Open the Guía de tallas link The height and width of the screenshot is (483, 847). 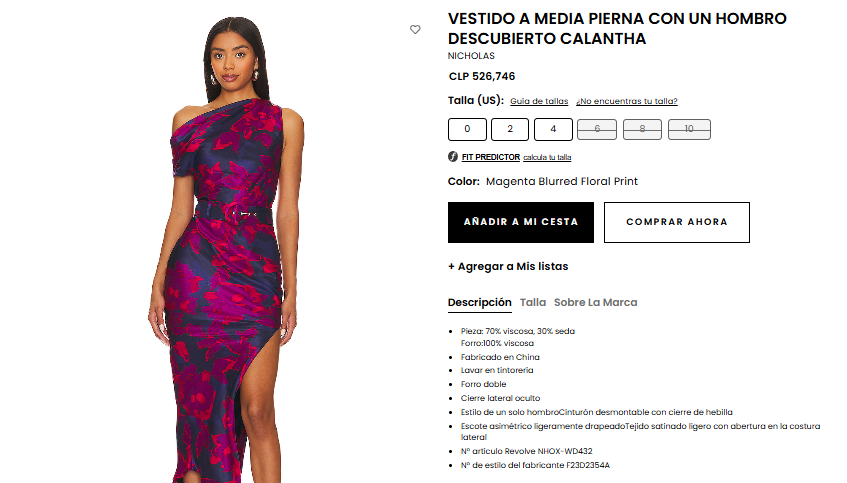pos(539,101)
